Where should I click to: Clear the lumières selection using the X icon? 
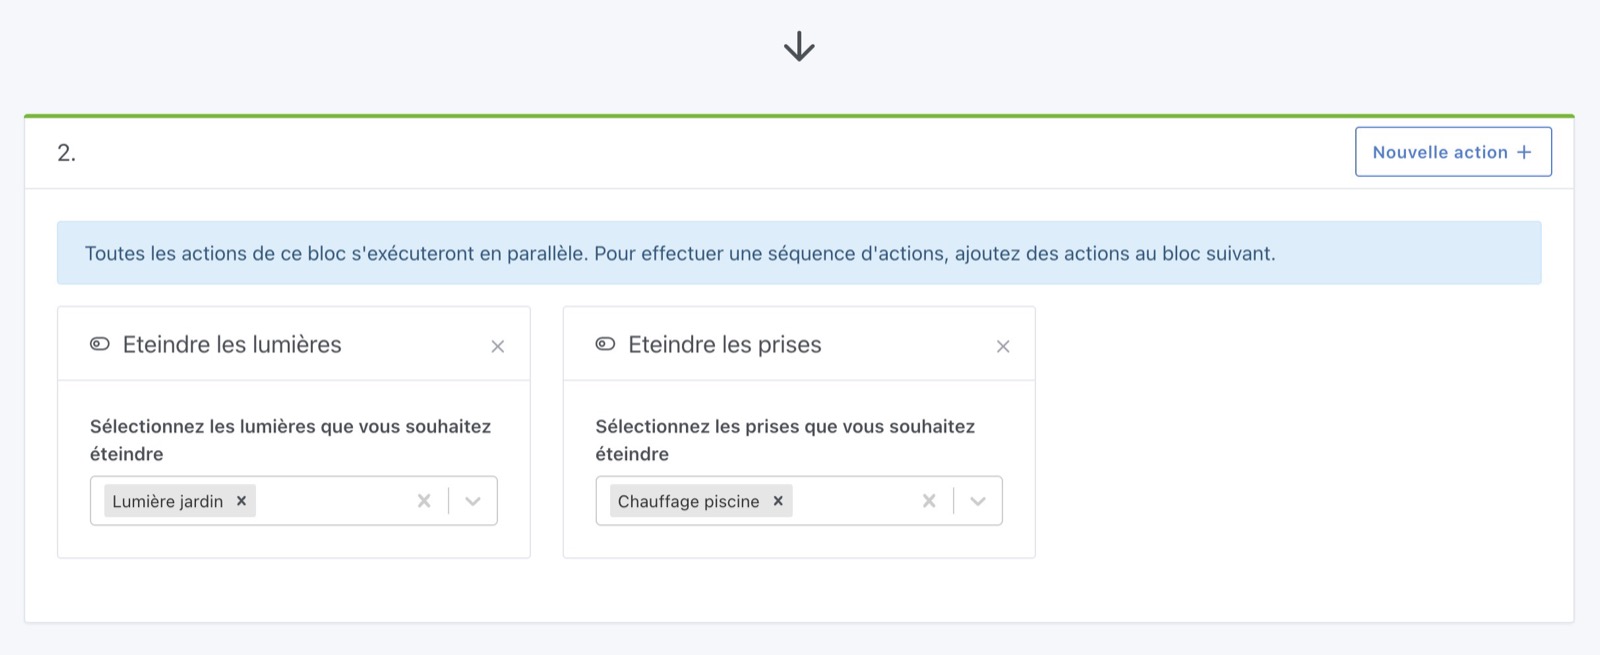[424, 500]
